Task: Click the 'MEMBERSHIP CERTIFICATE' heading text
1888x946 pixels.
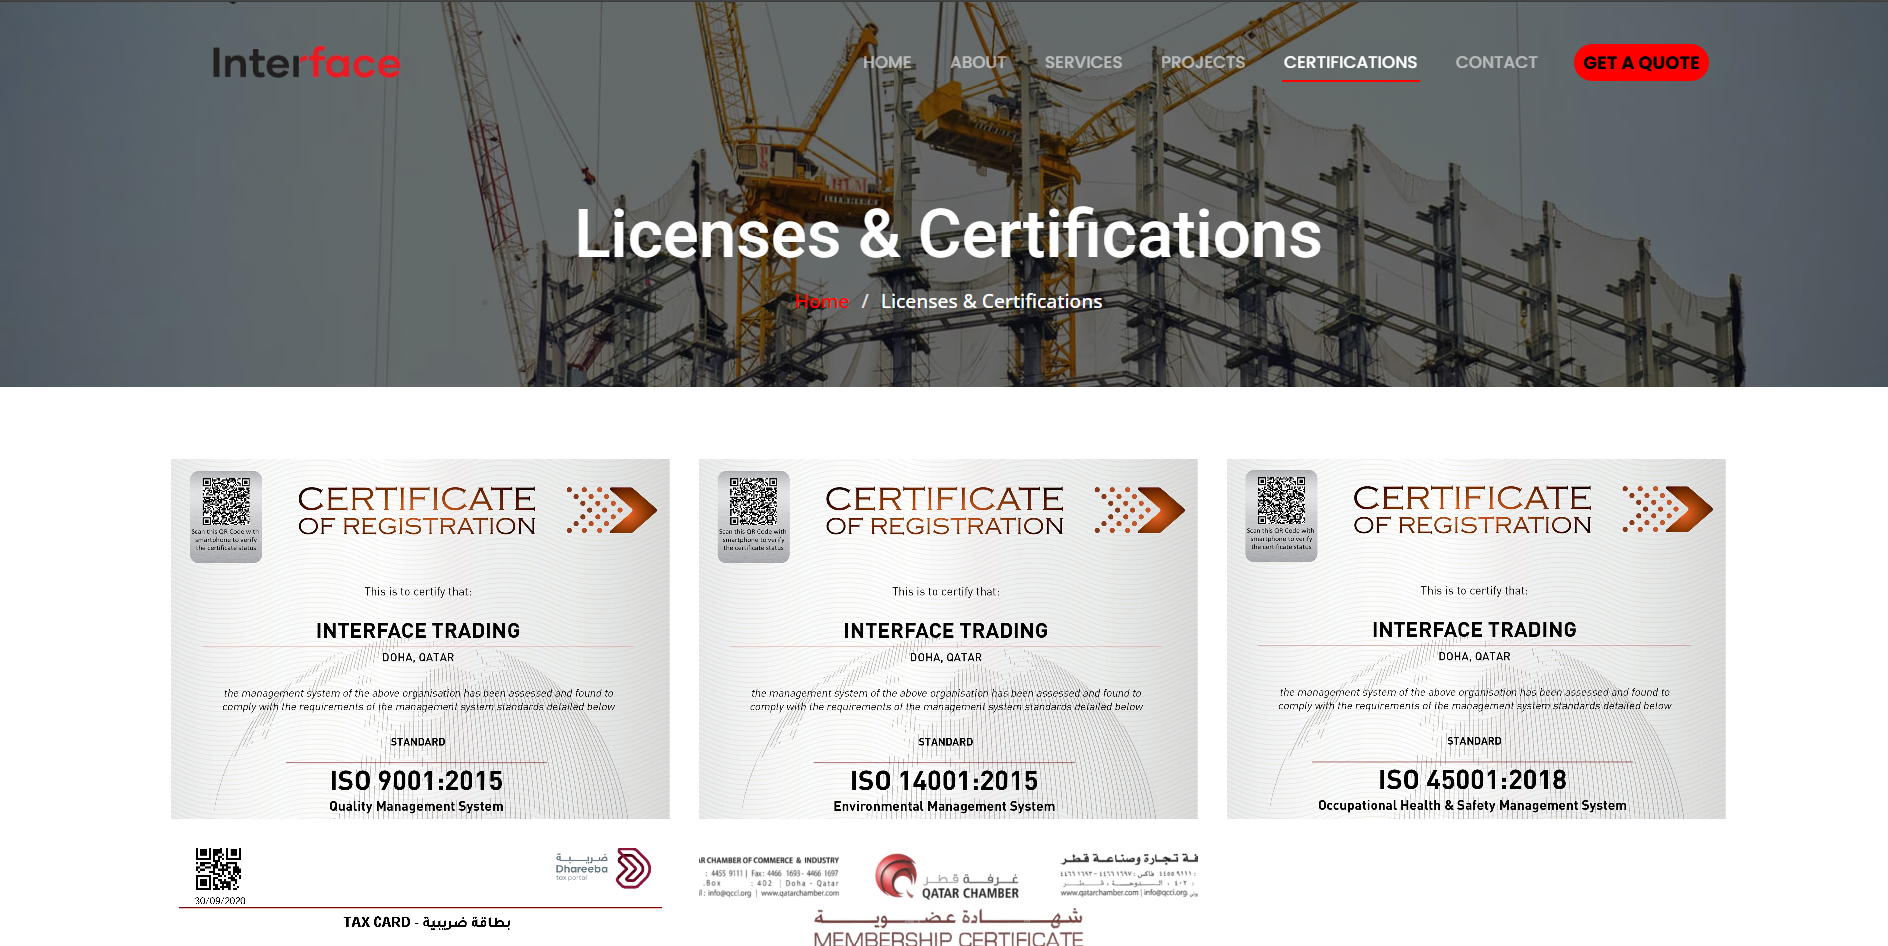Action: pyautogui.click(x=948, y=938)
